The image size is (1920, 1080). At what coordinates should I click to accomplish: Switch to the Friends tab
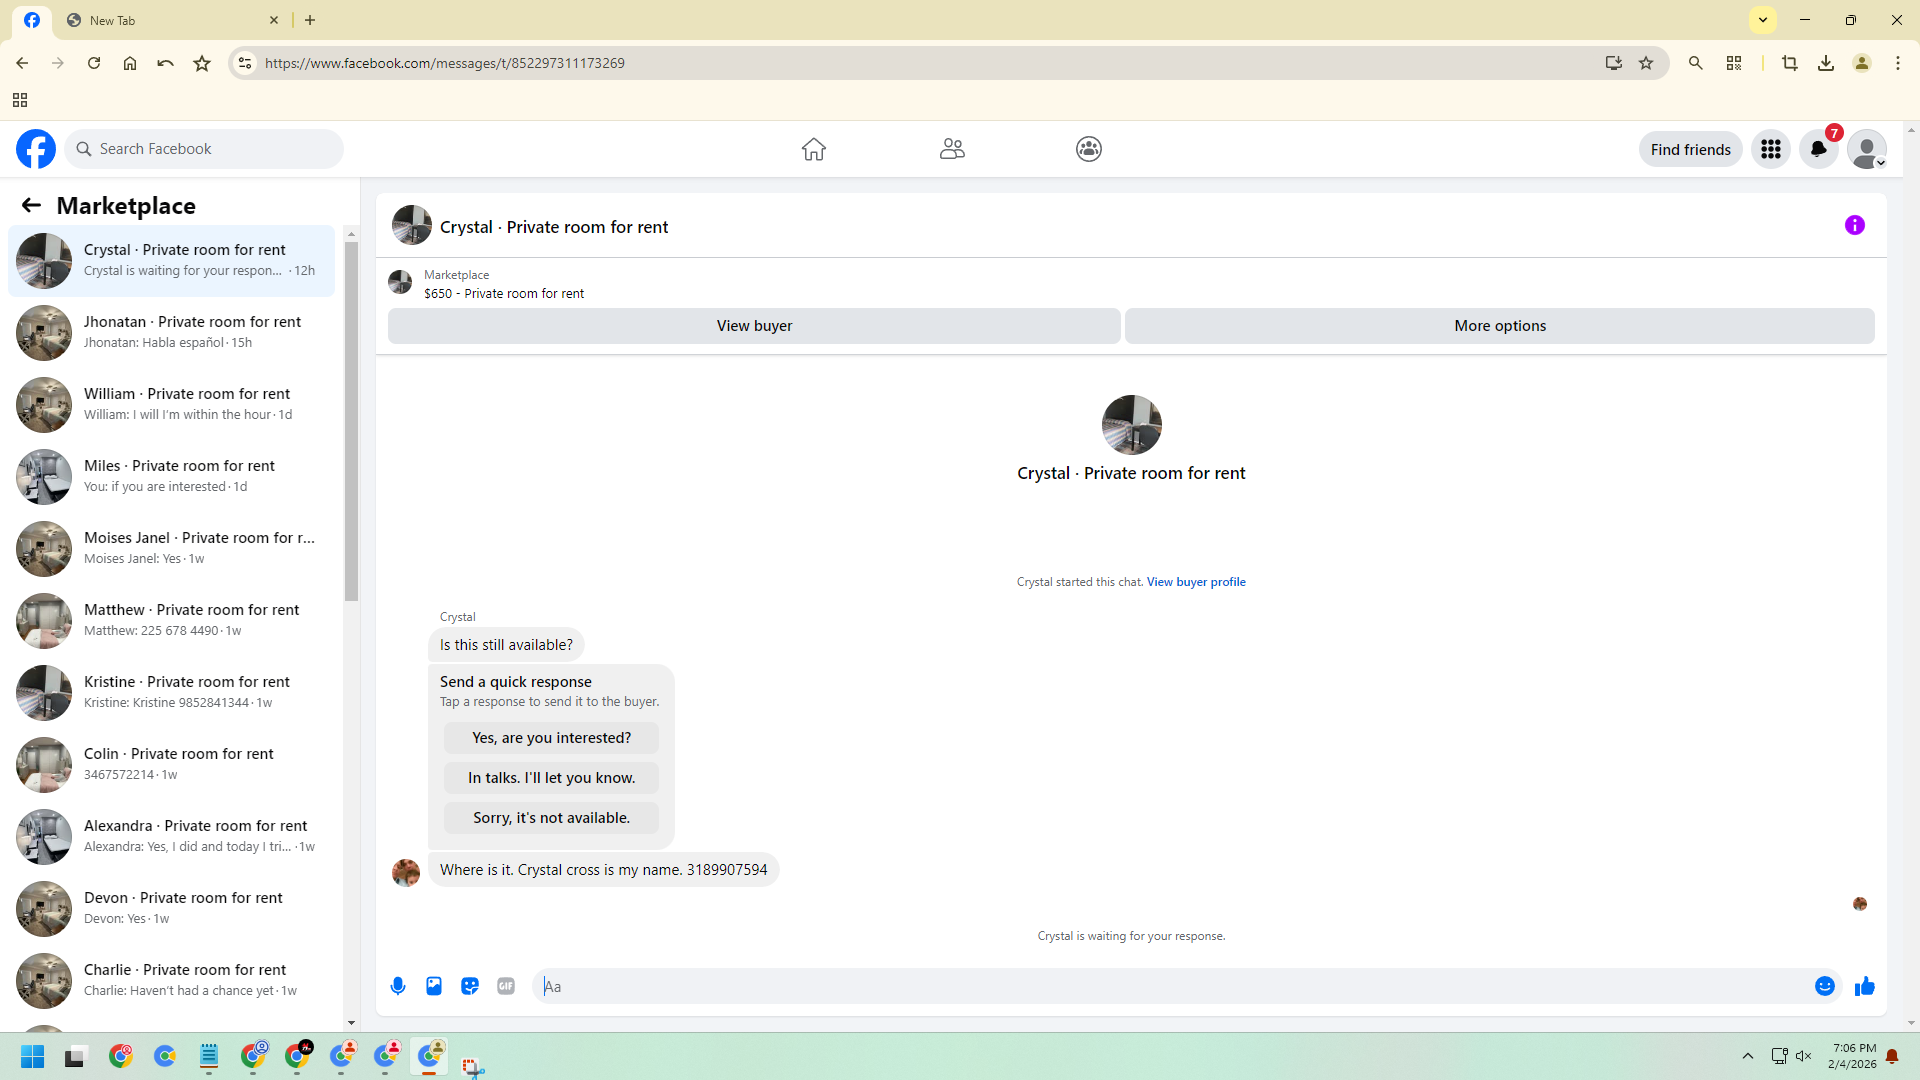(x=952, y=149)
